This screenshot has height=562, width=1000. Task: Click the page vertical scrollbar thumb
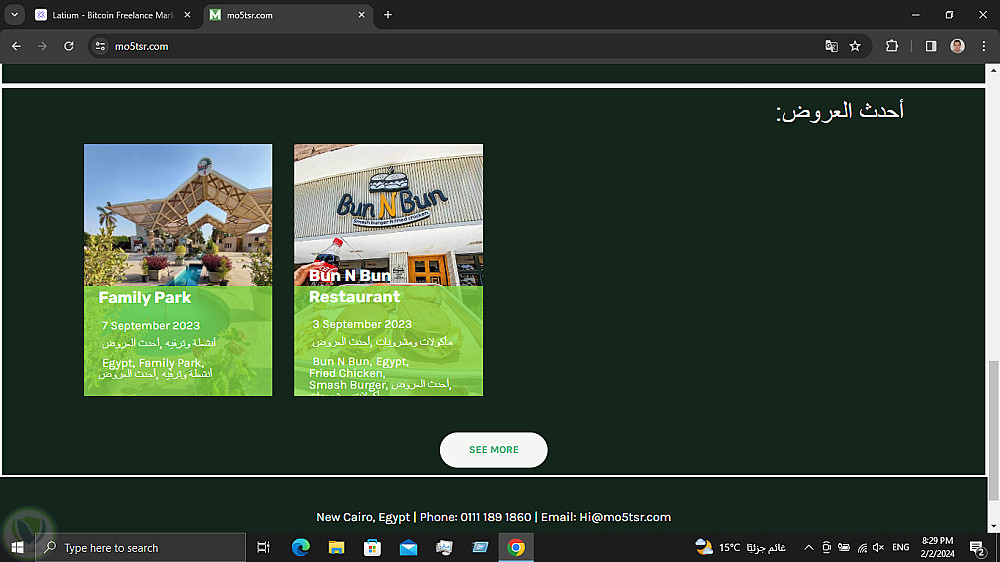(x=993, y=431)
